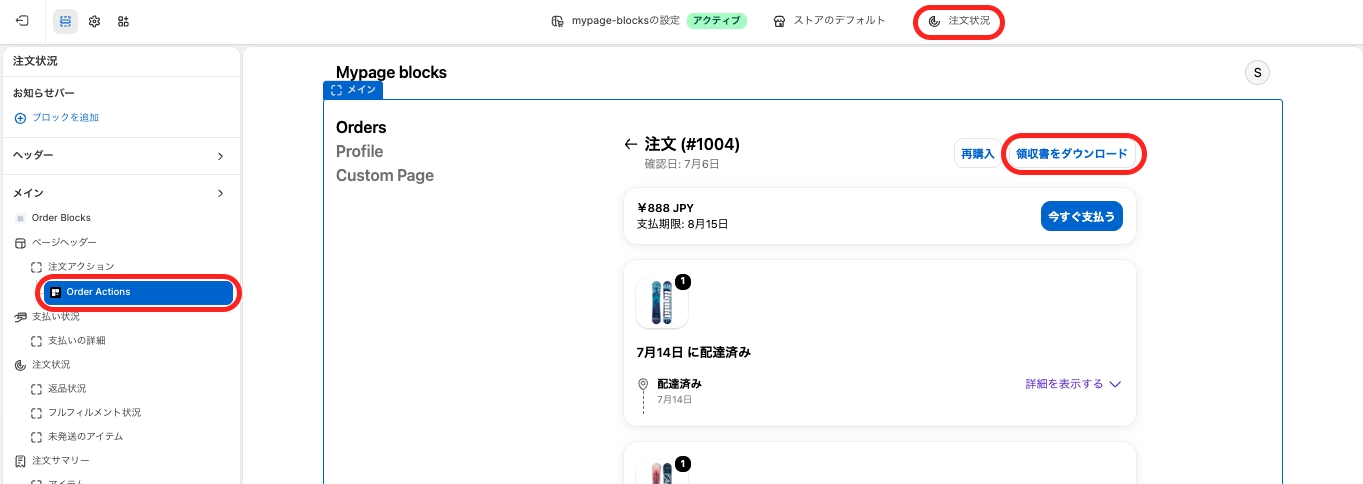Viewport: 1363px width, 484px height.
Task: Click the 未発送のアイテム block icon
Action: point(37,437)
